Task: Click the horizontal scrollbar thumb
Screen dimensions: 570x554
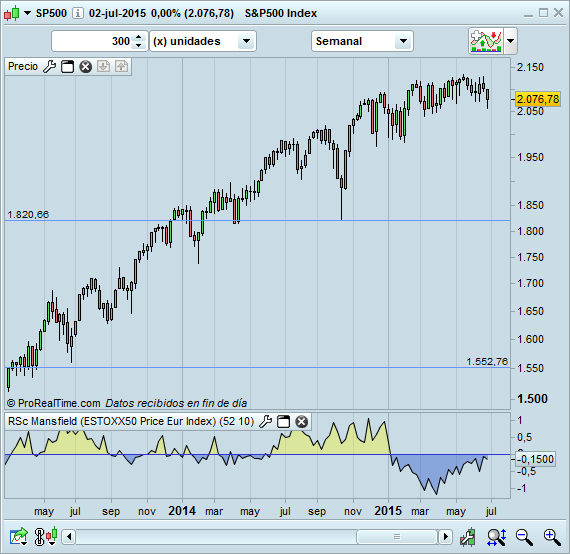Action: 397,537
